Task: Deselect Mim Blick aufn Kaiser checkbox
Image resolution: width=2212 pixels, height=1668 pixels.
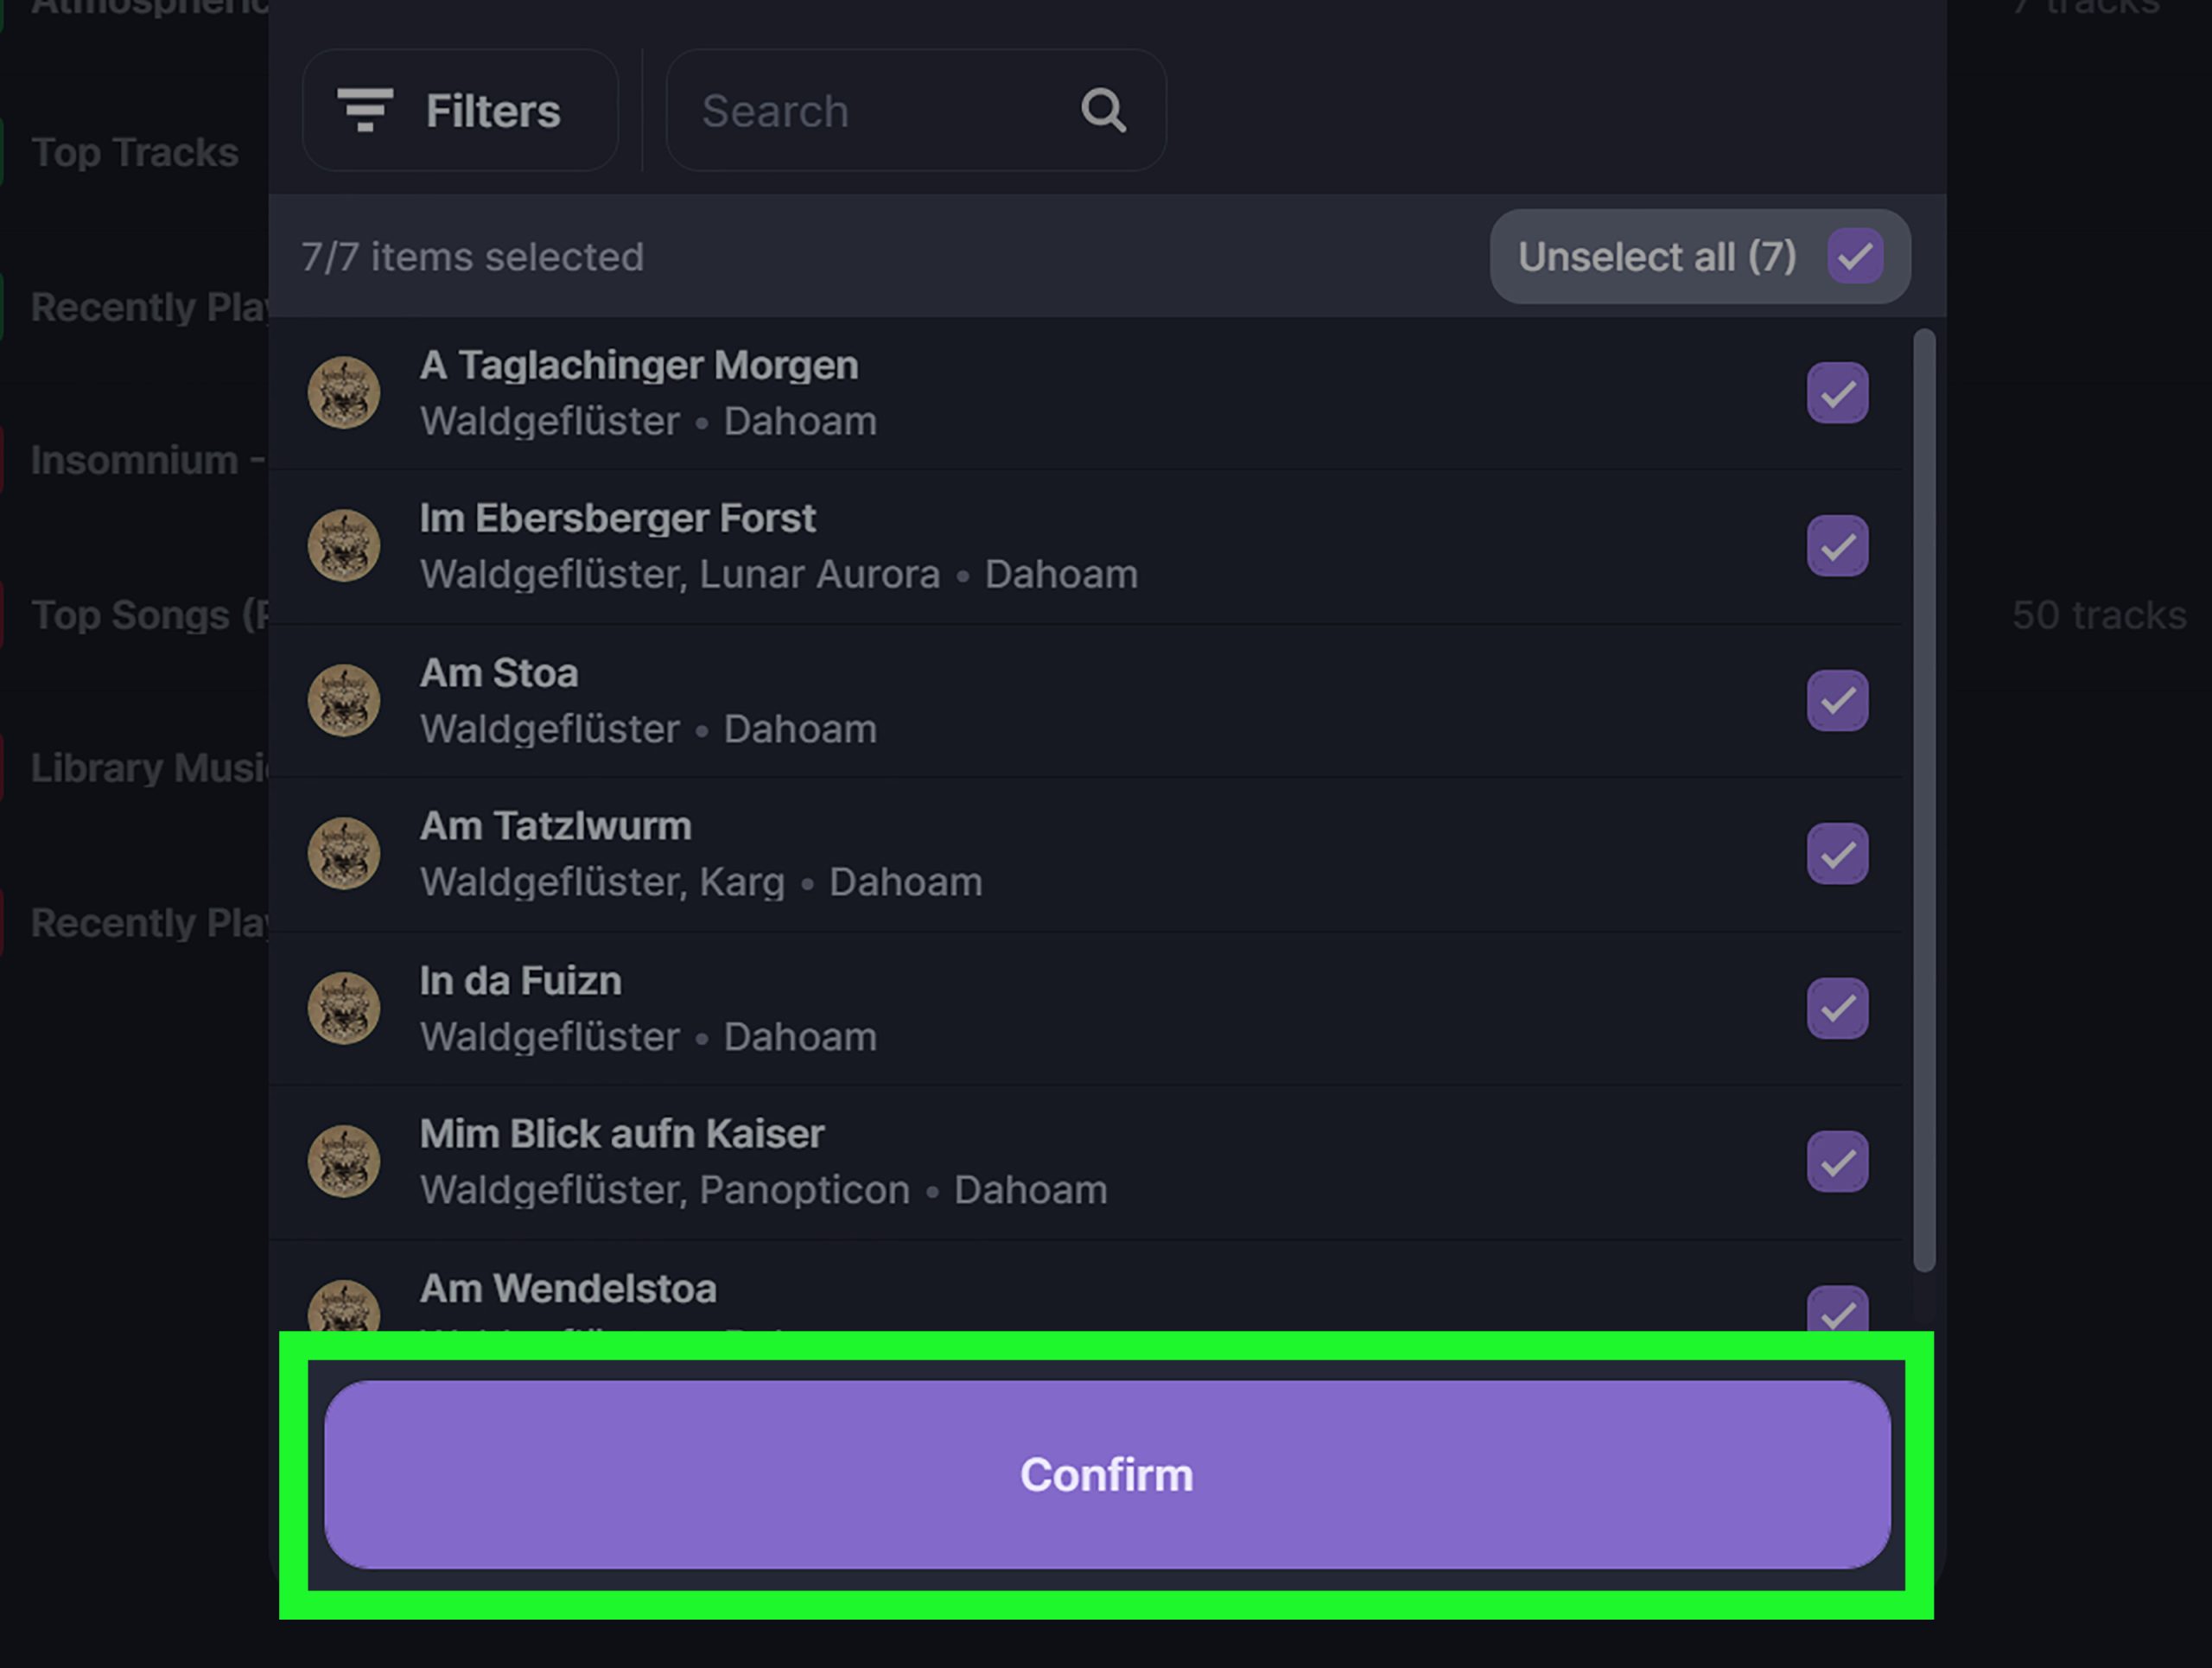Action: [x=1837, y=1162]
